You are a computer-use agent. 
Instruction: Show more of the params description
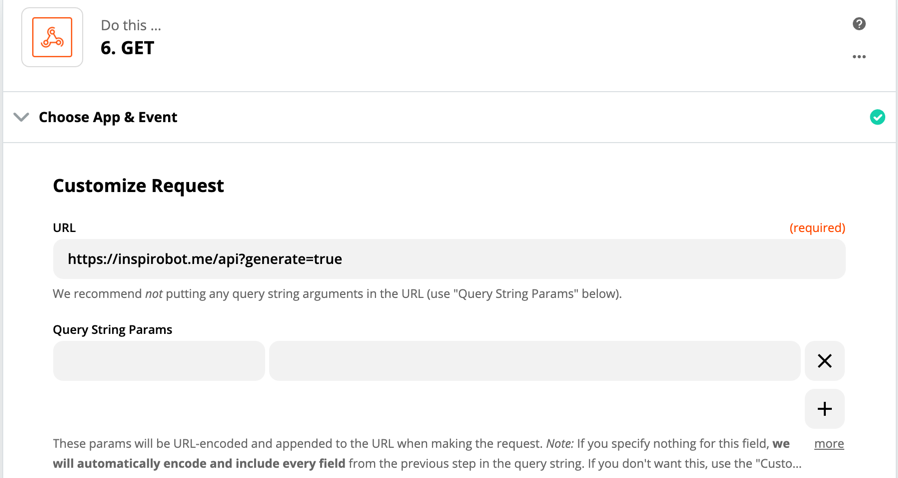(x=829, y=444)
